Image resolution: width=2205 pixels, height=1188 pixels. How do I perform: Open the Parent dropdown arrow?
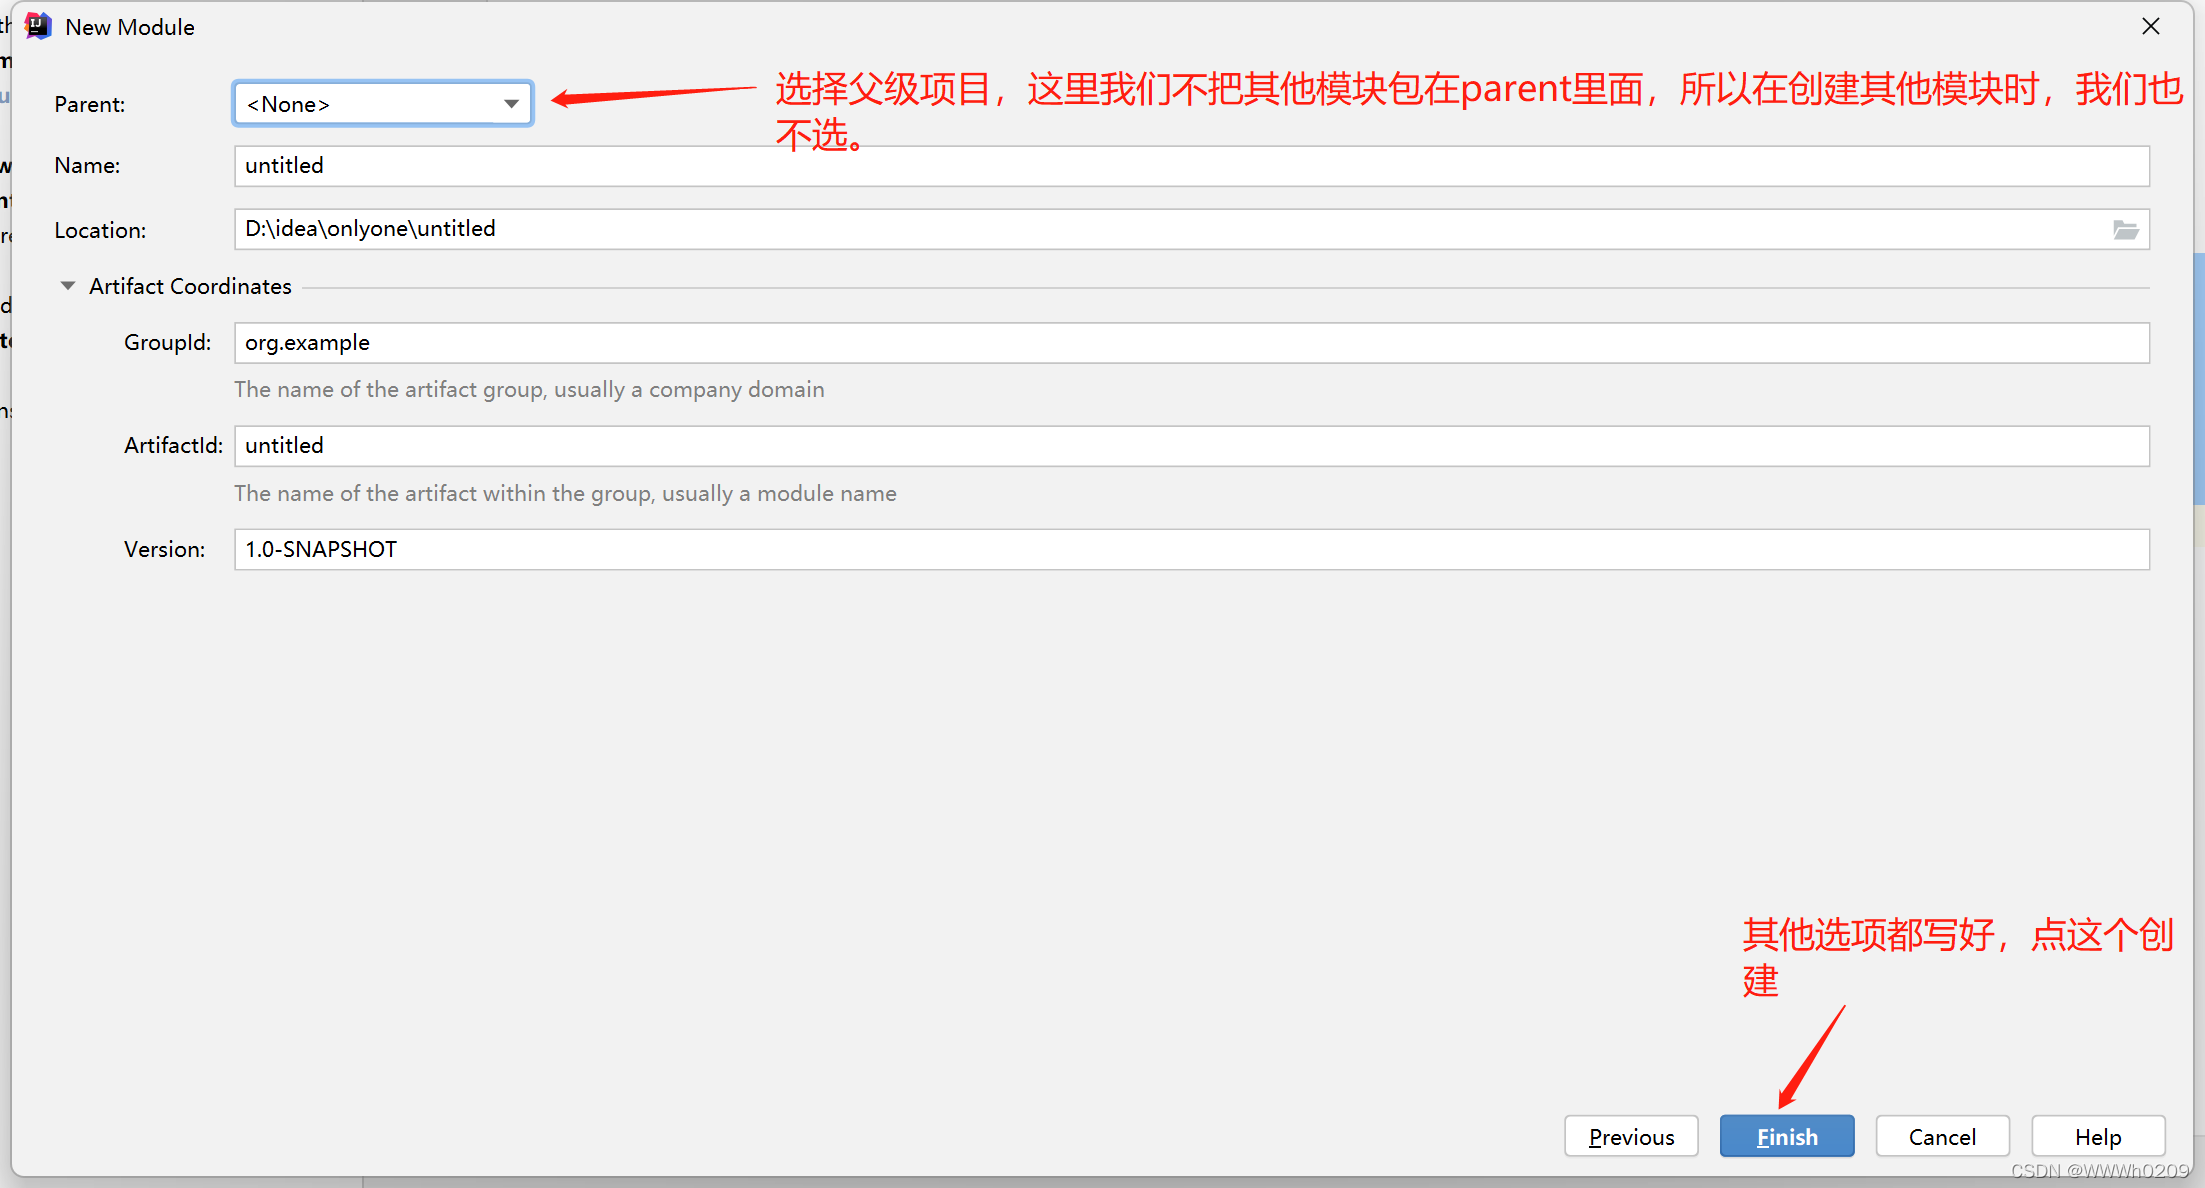(511, 104)
